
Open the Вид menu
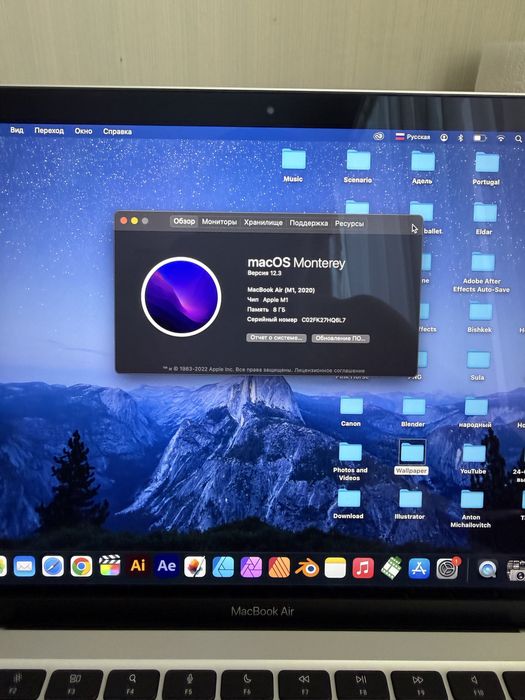pyautogui.click(x=17, y=130)
